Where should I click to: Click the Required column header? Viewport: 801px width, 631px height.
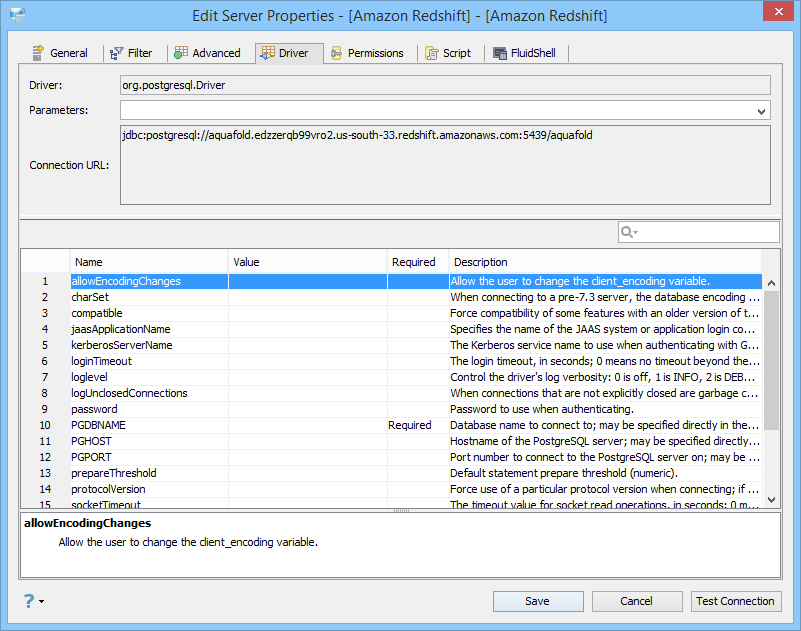click(417, 262)
